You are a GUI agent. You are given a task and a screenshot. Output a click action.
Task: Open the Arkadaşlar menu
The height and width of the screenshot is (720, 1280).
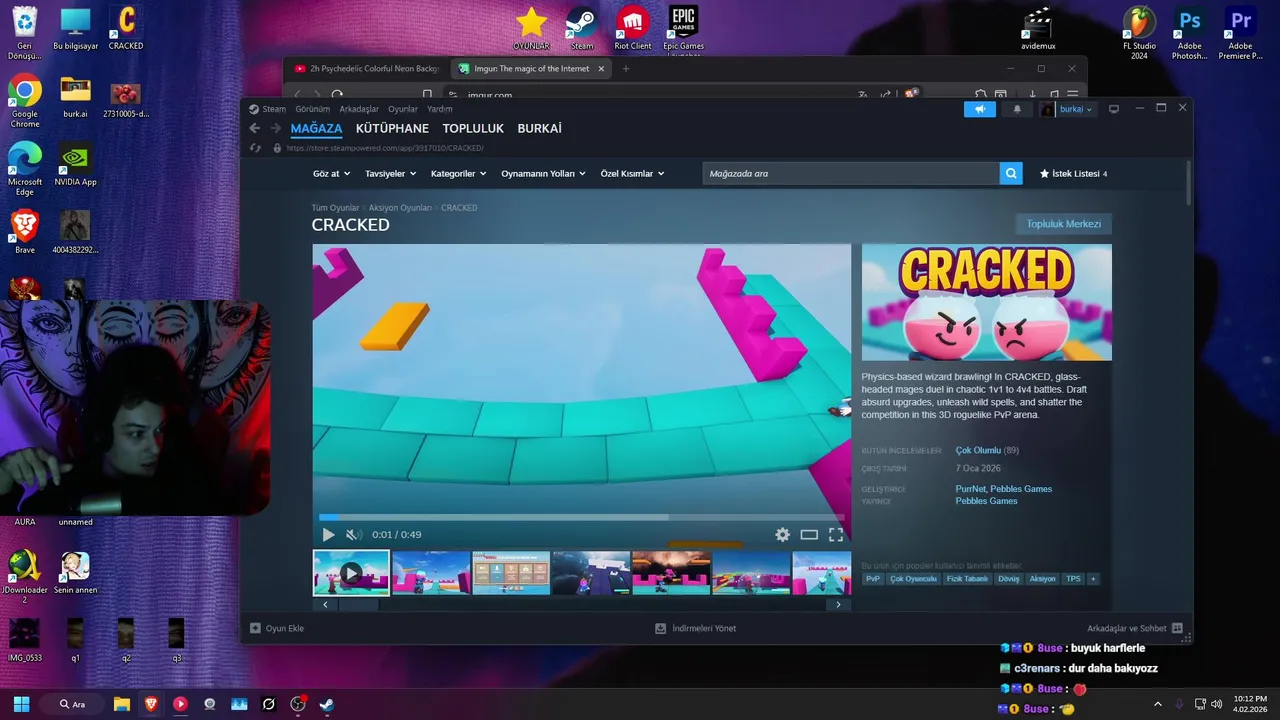(359, 109)
